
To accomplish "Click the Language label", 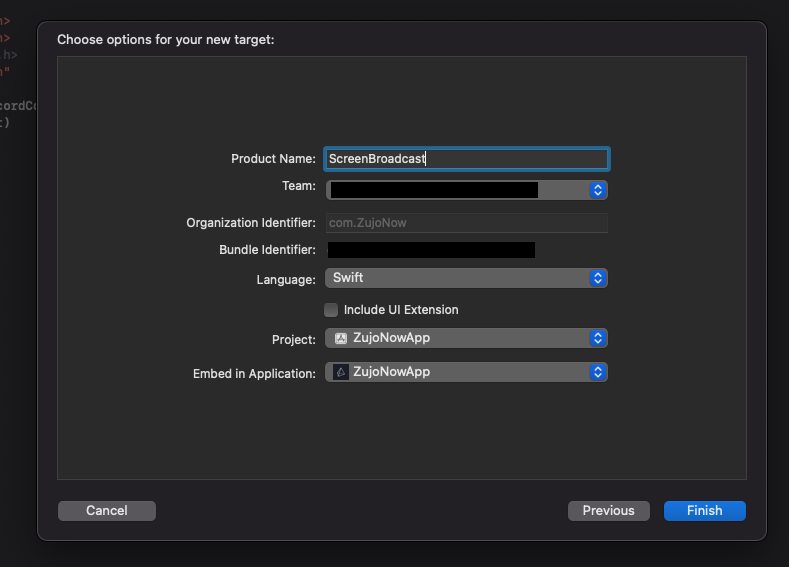I will [x=286, y=280].
